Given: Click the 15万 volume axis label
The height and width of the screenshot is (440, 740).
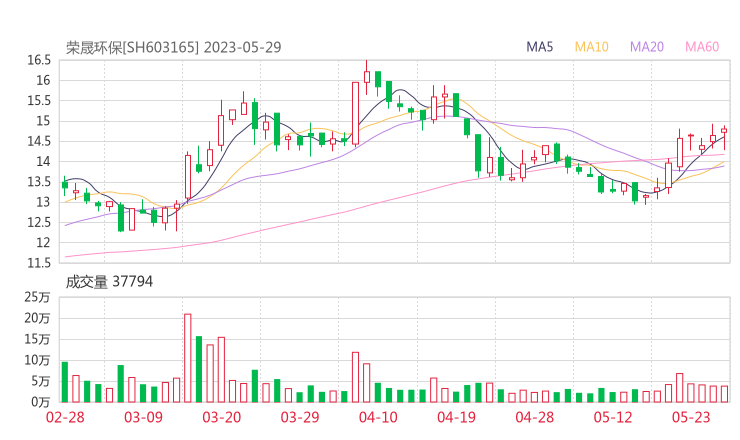Looking at the screenshot, I should (37, 339).
